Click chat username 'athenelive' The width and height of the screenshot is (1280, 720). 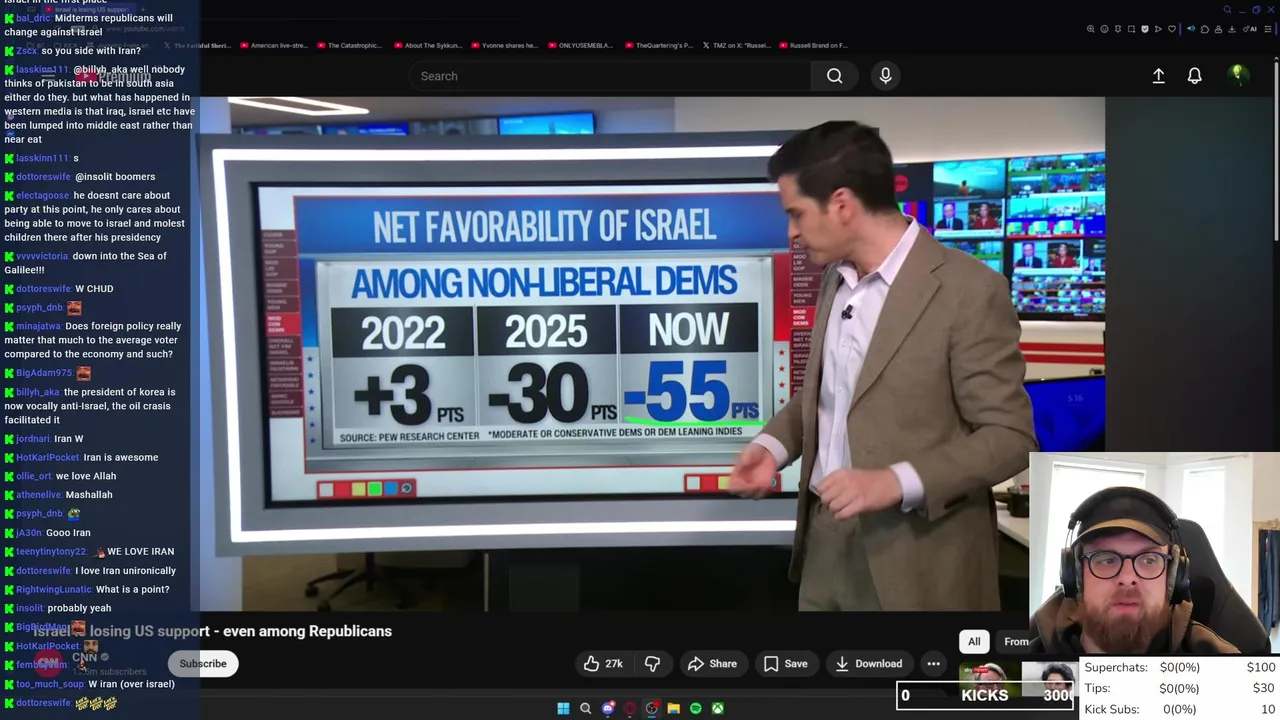38,495
